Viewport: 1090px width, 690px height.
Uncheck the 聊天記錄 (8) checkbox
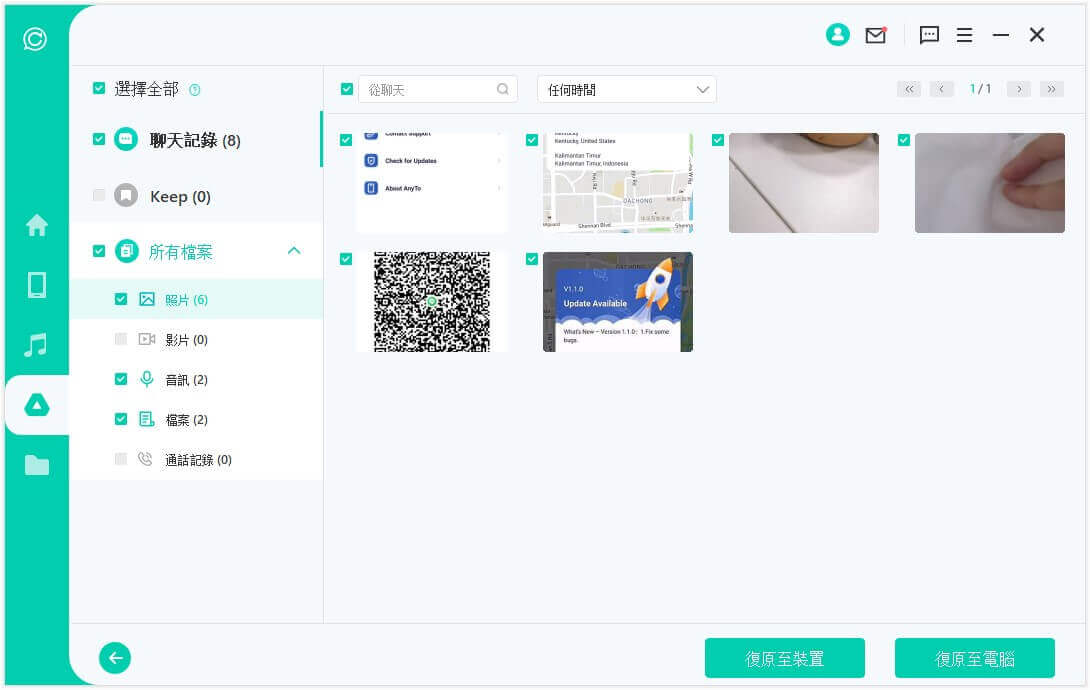(x=99, y=139)
